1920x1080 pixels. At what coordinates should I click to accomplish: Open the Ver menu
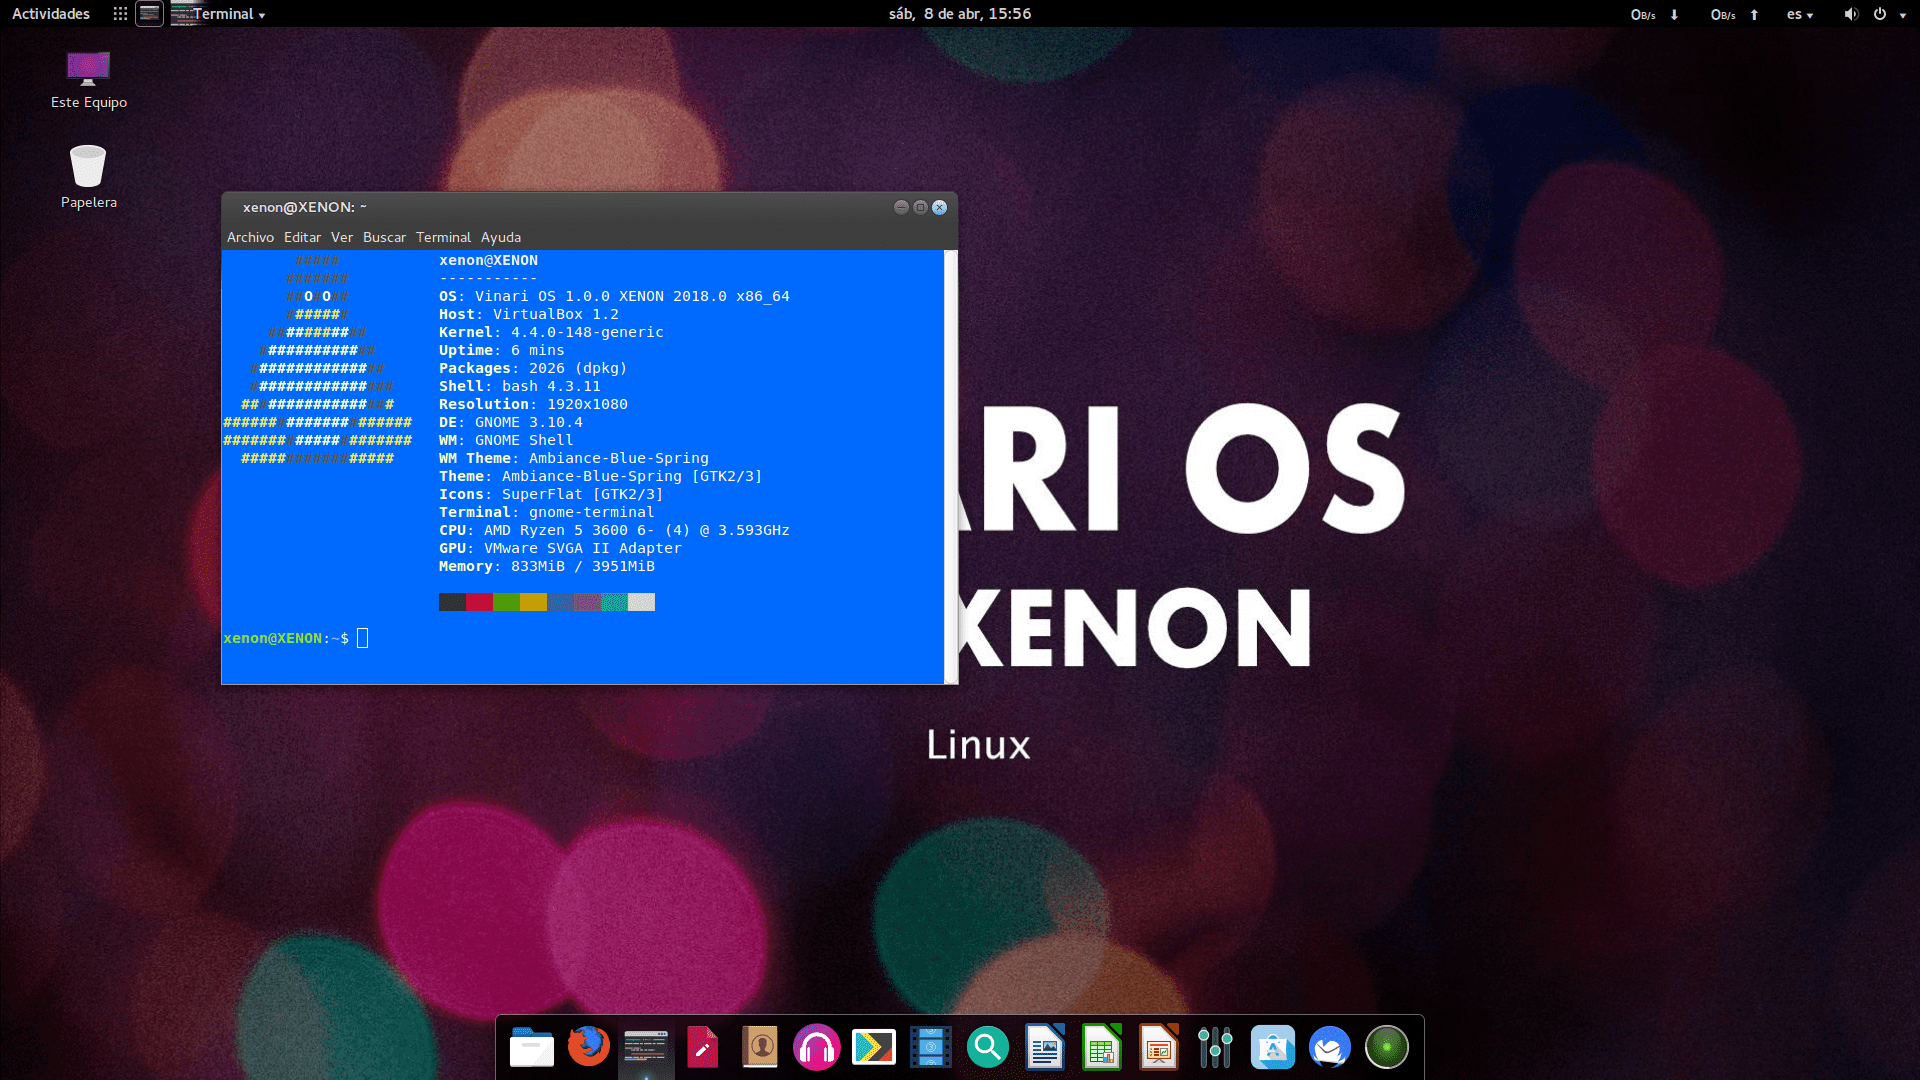pos(342,237)
